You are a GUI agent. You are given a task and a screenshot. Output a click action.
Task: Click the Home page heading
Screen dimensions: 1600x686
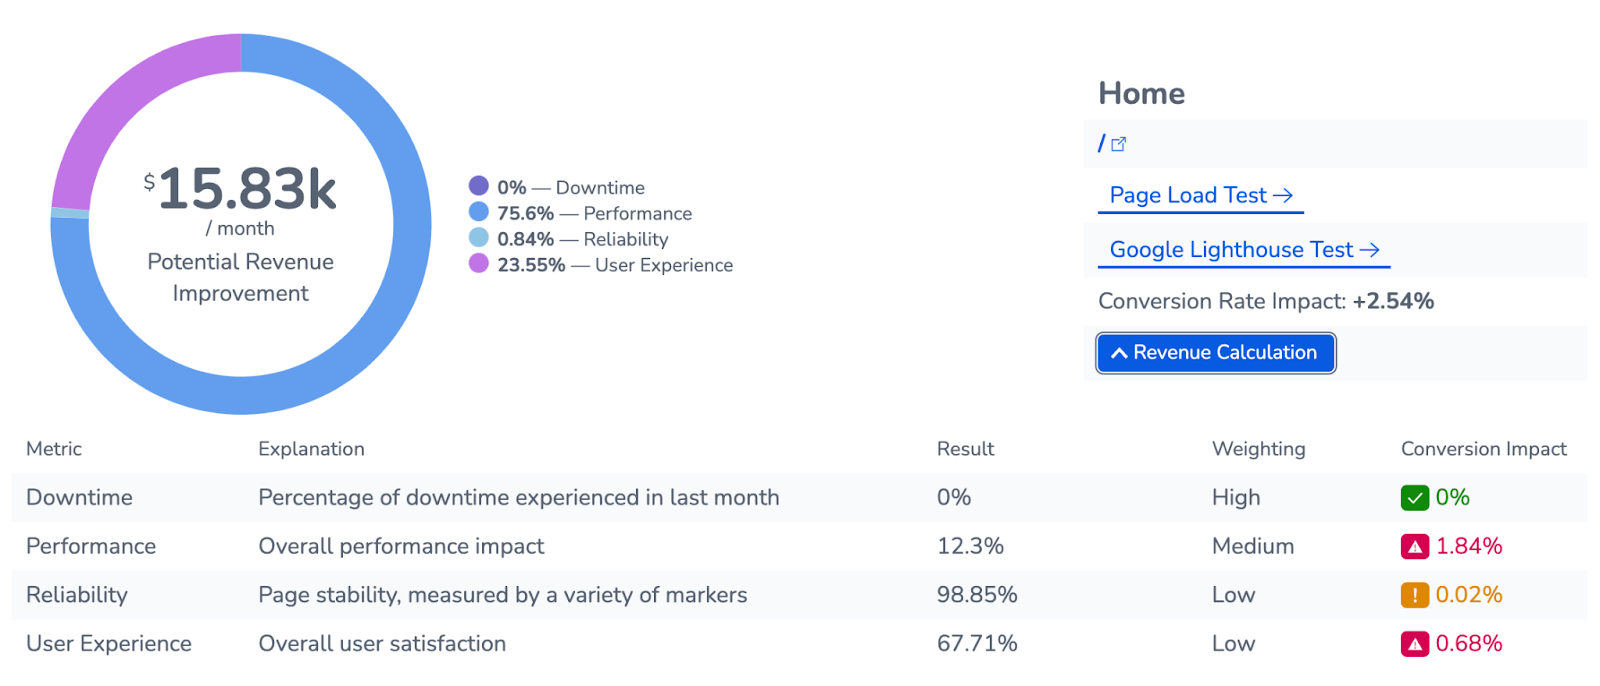click(x=1141, y=93)
